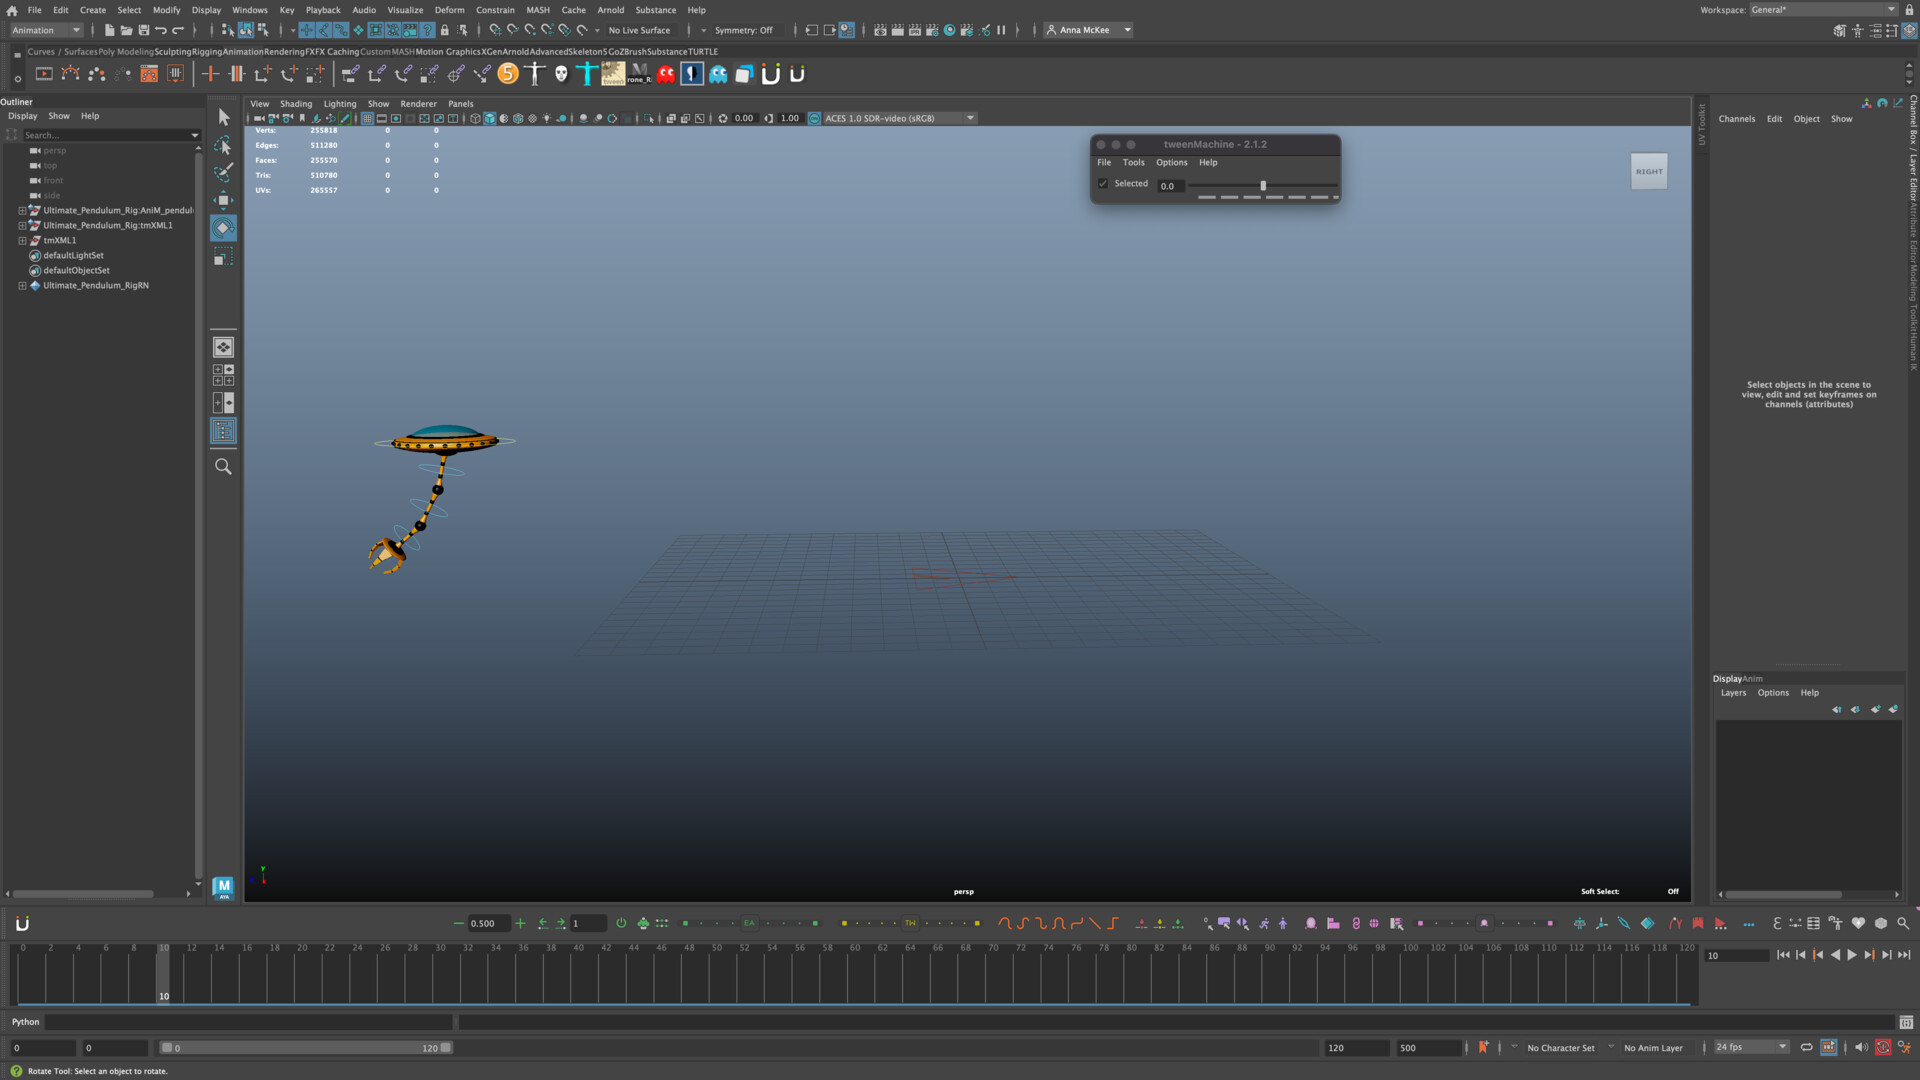The image size is (1920, 1080).
Task: Click the tweenMachine slider handle
Action: click(x=1263, y=186)
